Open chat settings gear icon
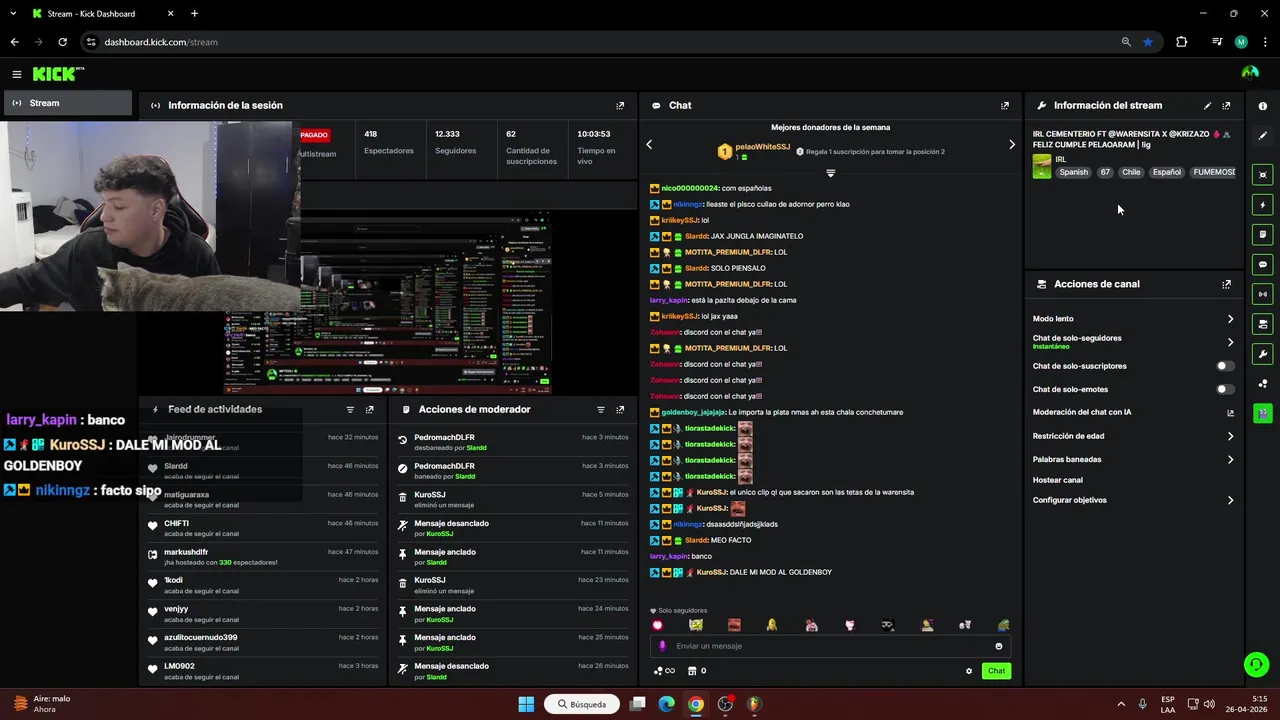Screen dimensions: 1280x720 (x=968, y=671)
